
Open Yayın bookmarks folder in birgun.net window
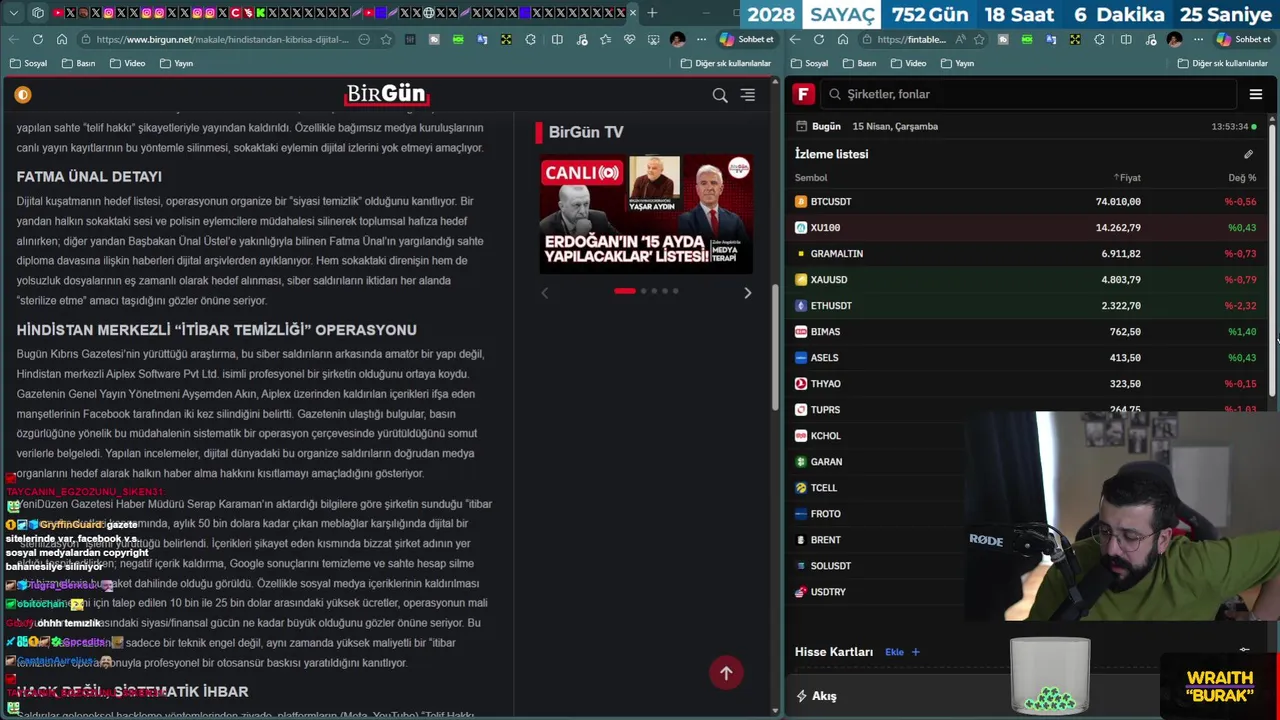point(175,63)
